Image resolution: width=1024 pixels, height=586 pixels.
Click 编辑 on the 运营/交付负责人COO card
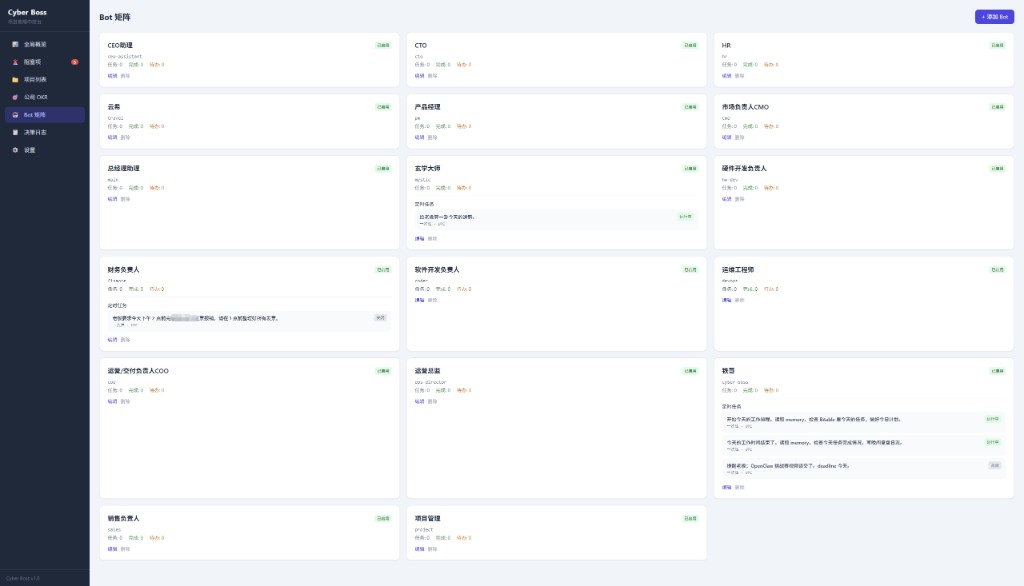tap(112, 402)
